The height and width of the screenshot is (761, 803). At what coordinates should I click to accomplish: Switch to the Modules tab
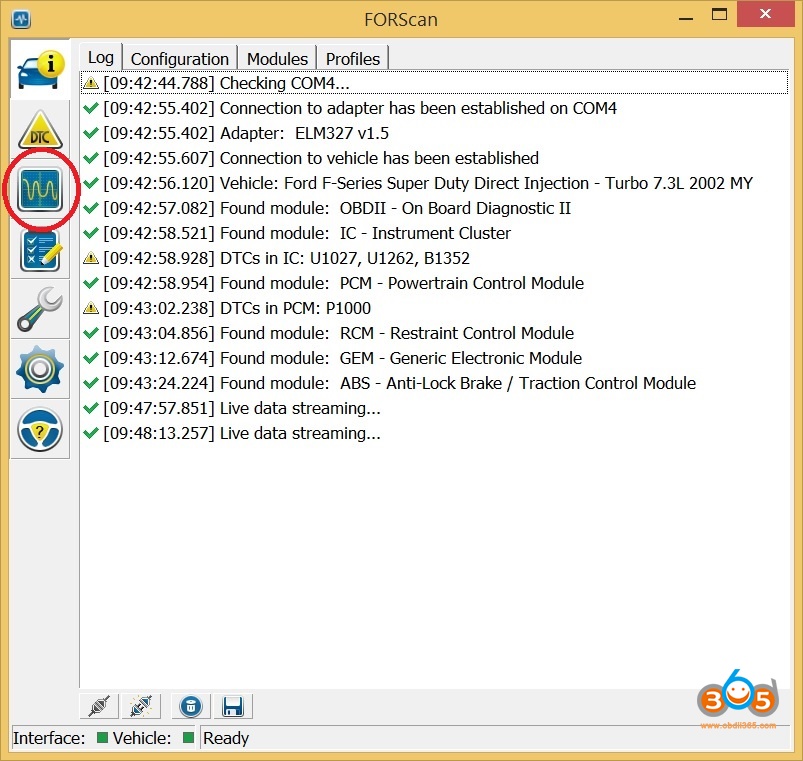pos(277,59)
